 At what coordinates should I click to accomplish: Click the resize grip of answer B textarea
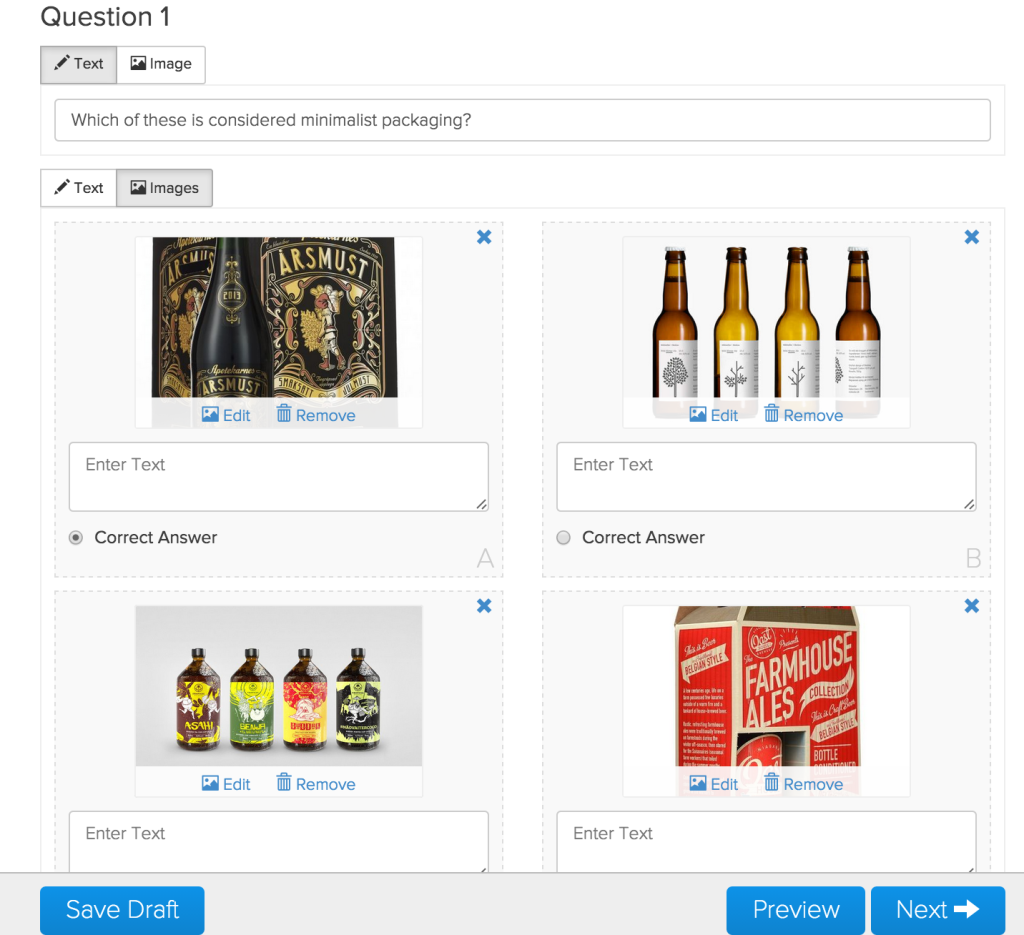pos(969,504)
